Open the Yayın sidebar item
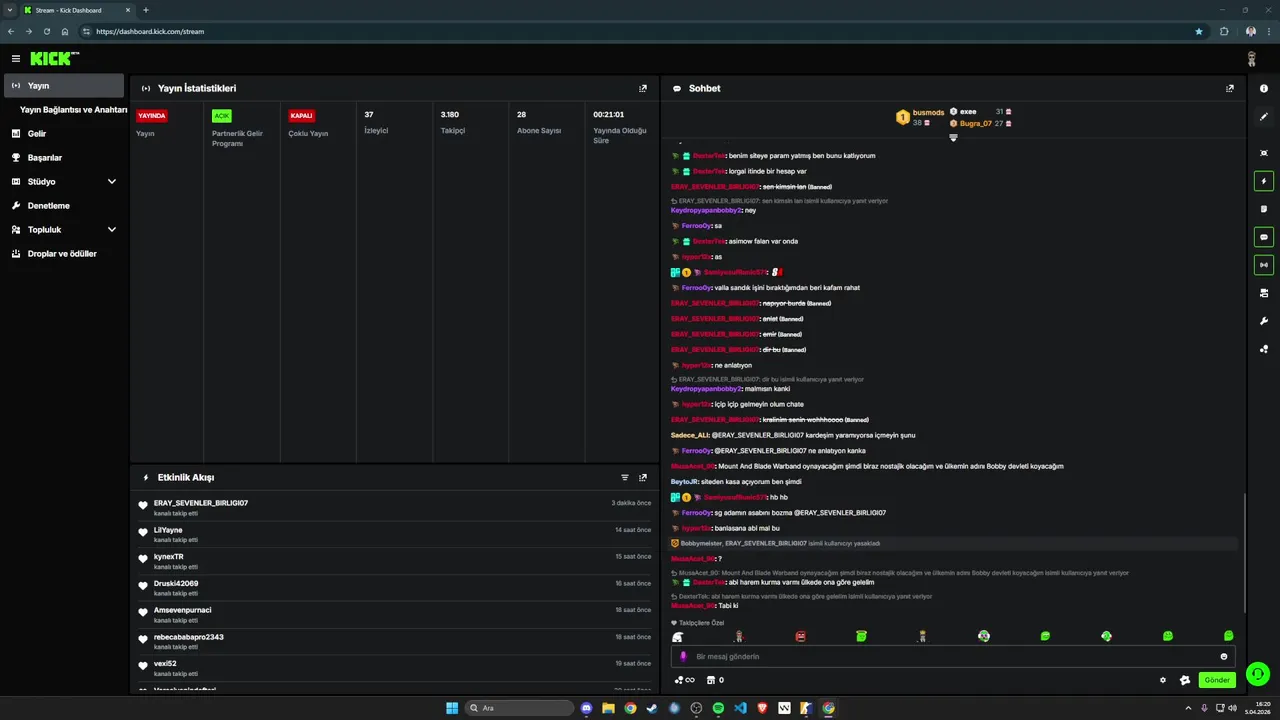The width and height of the screenshot is (1280, 720). click(64, 86)
